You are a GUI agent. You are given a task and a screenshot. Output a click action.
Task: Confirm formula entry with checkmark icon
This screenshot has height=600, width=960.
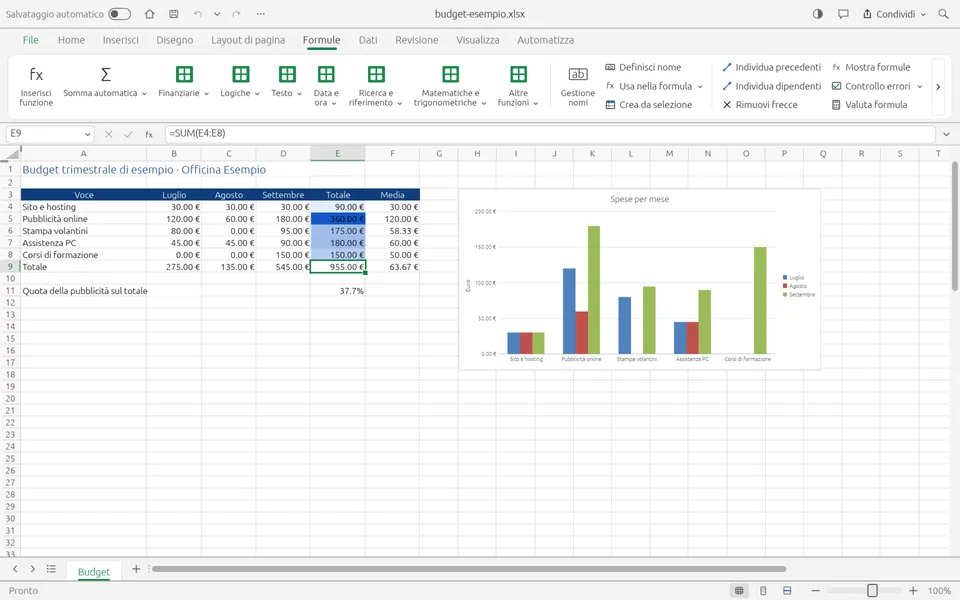click(x=128, y=134)
